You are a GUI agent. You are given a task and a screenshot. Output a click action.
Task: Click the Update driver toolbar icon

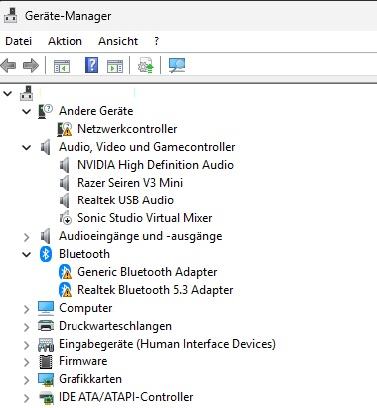(146, 65)
